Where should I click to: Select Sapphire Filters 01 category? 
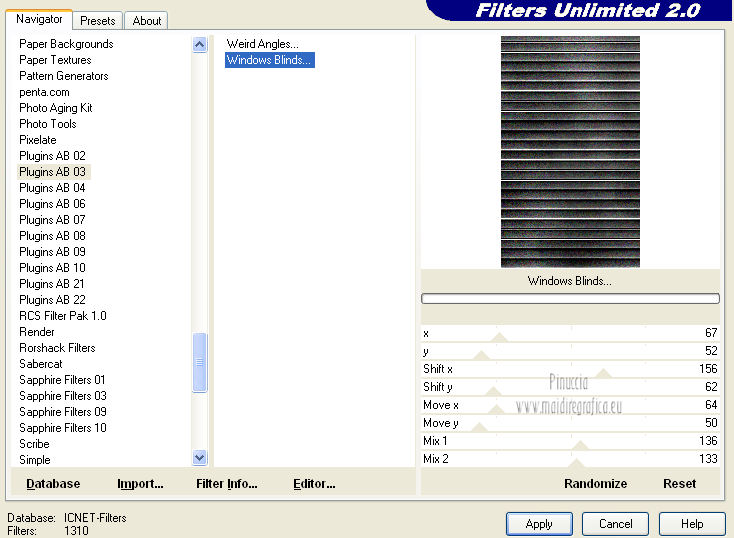(62, 380)
